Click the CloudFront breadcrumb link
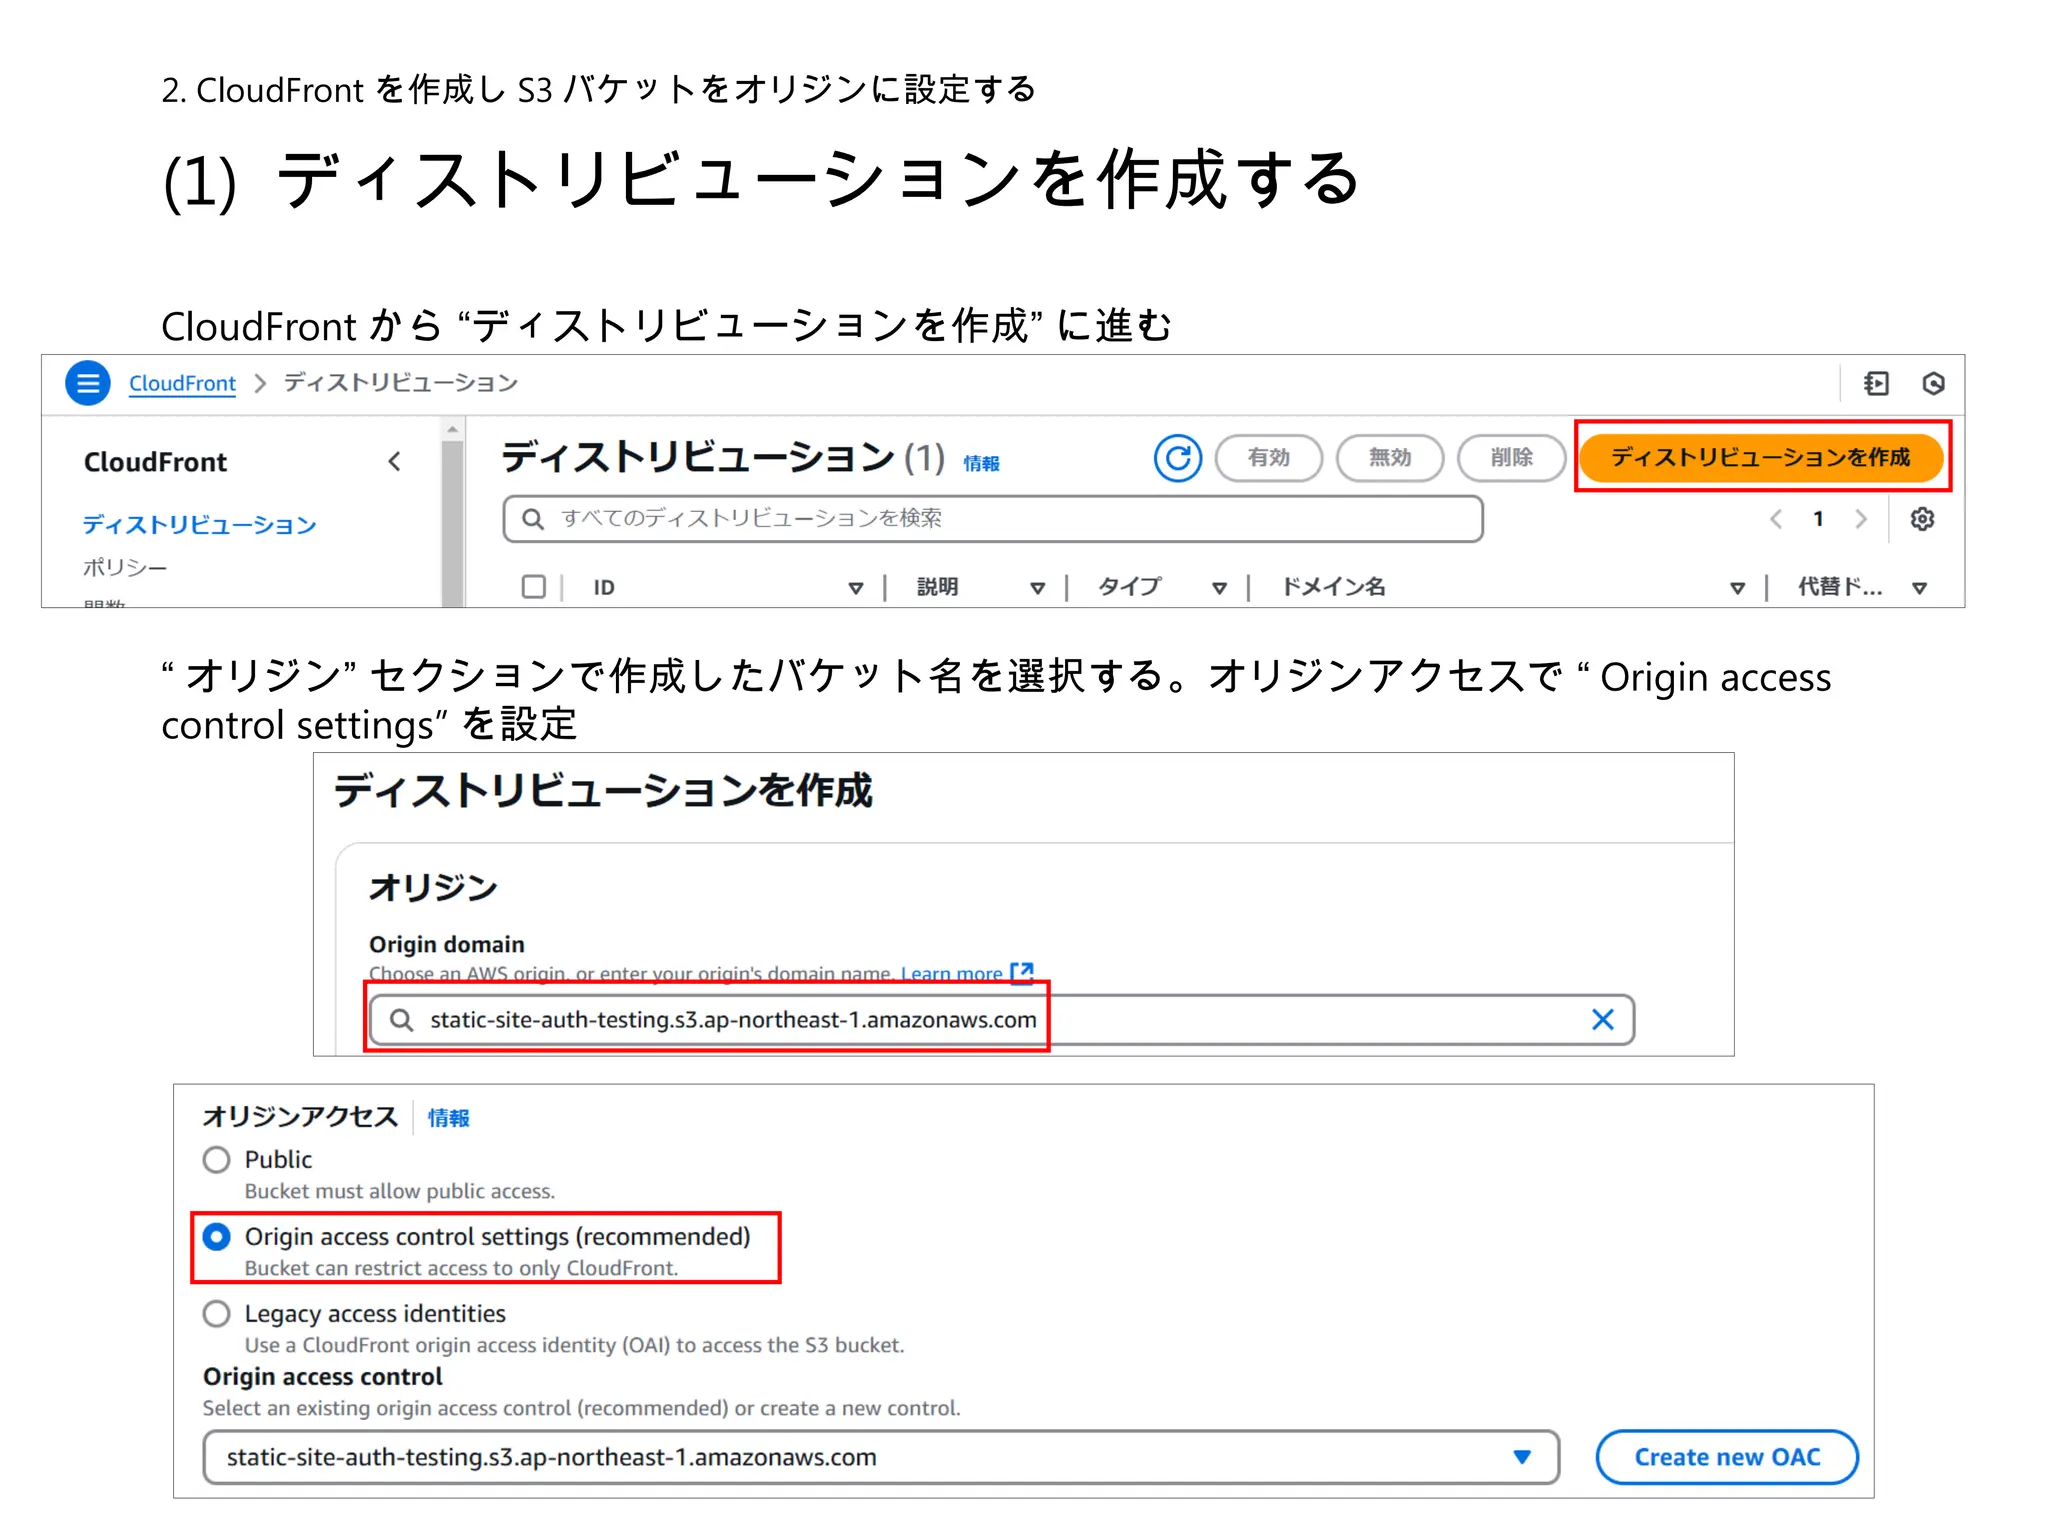Viewport: 2048px width, 1536px height. 182,383
